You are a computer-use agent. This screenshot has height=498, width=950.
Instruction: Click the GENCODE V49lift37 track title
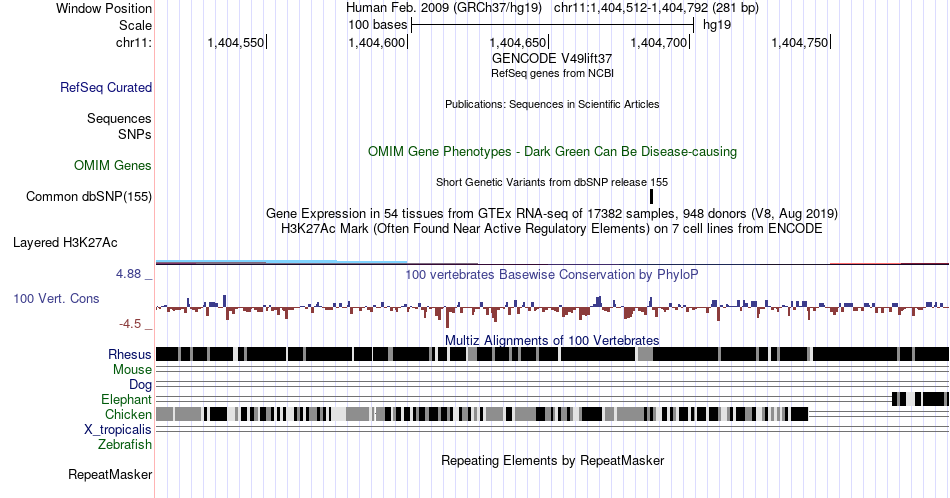pos(552,58)
